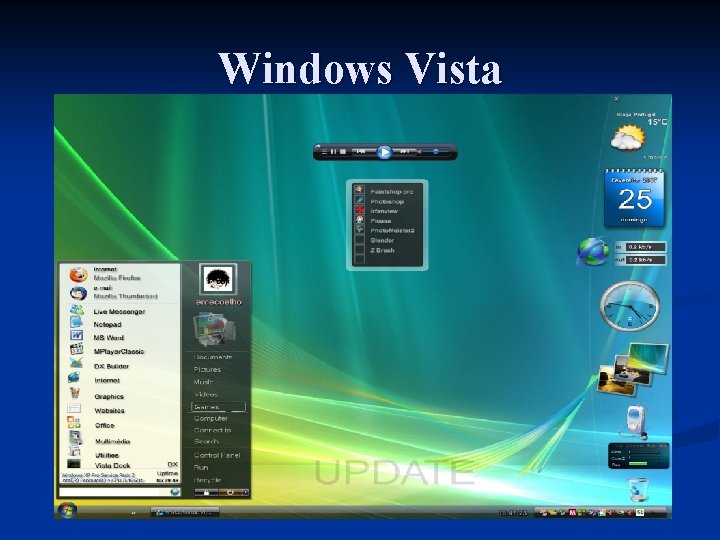720x540 pixels.
Task: Click the red M tray icon
Action: [572, 512]
